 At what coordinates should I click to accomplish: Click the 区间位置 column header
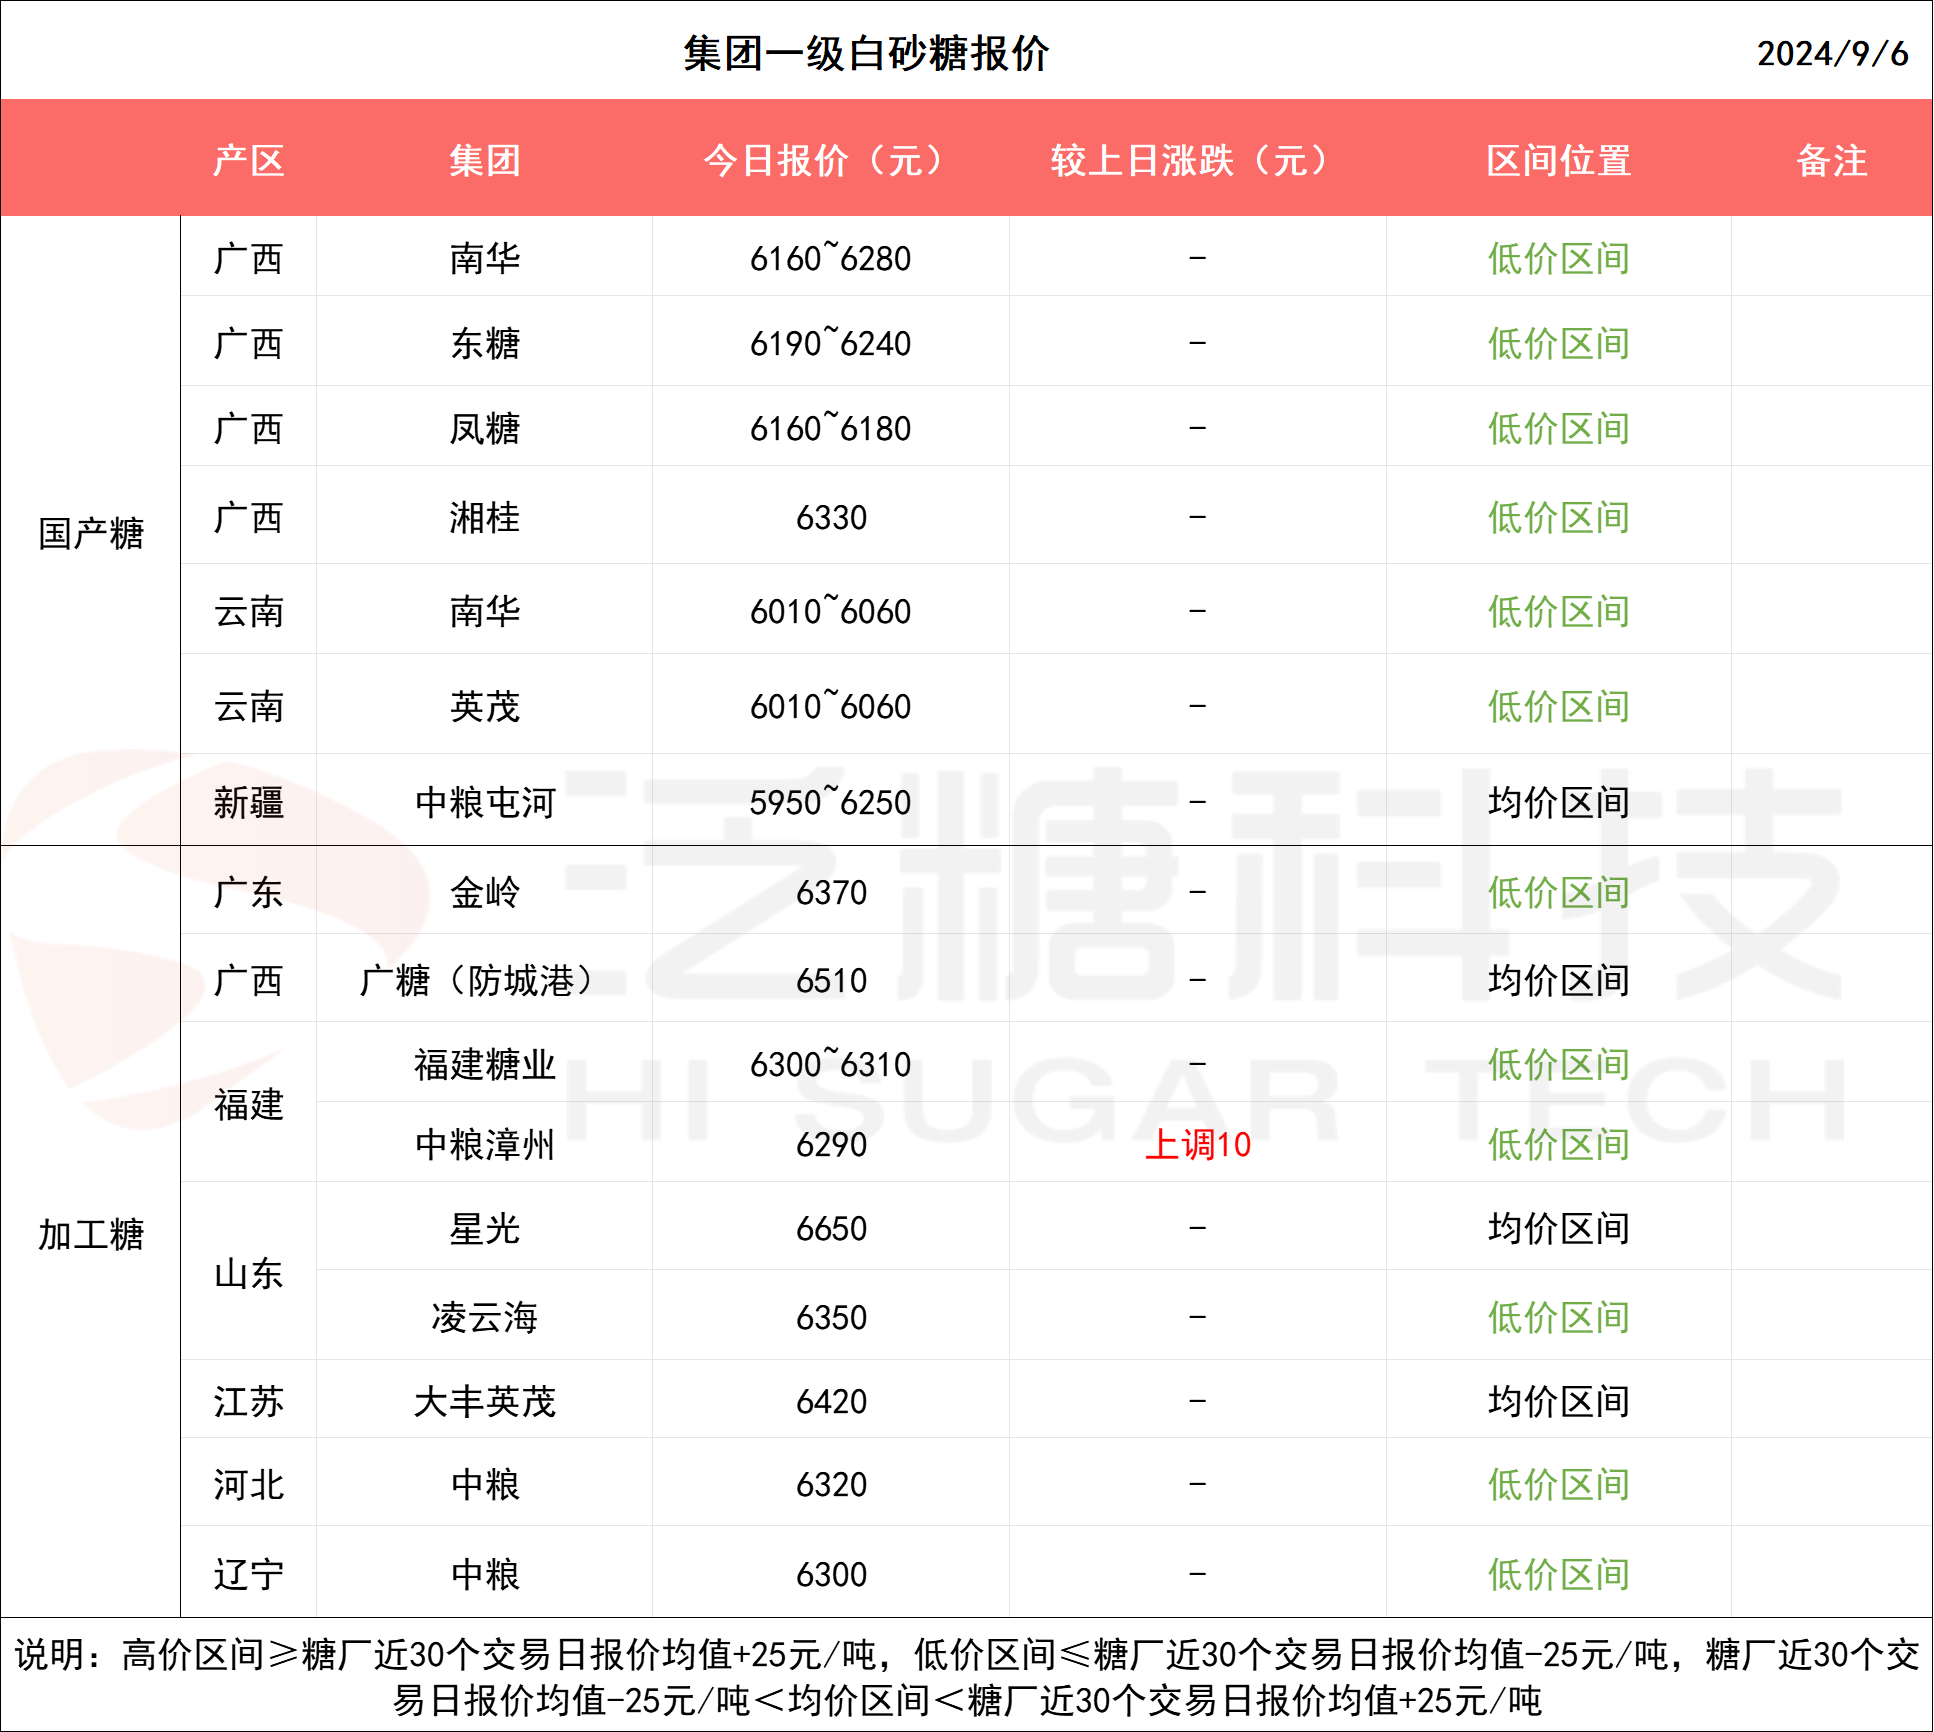point(1557,160)
